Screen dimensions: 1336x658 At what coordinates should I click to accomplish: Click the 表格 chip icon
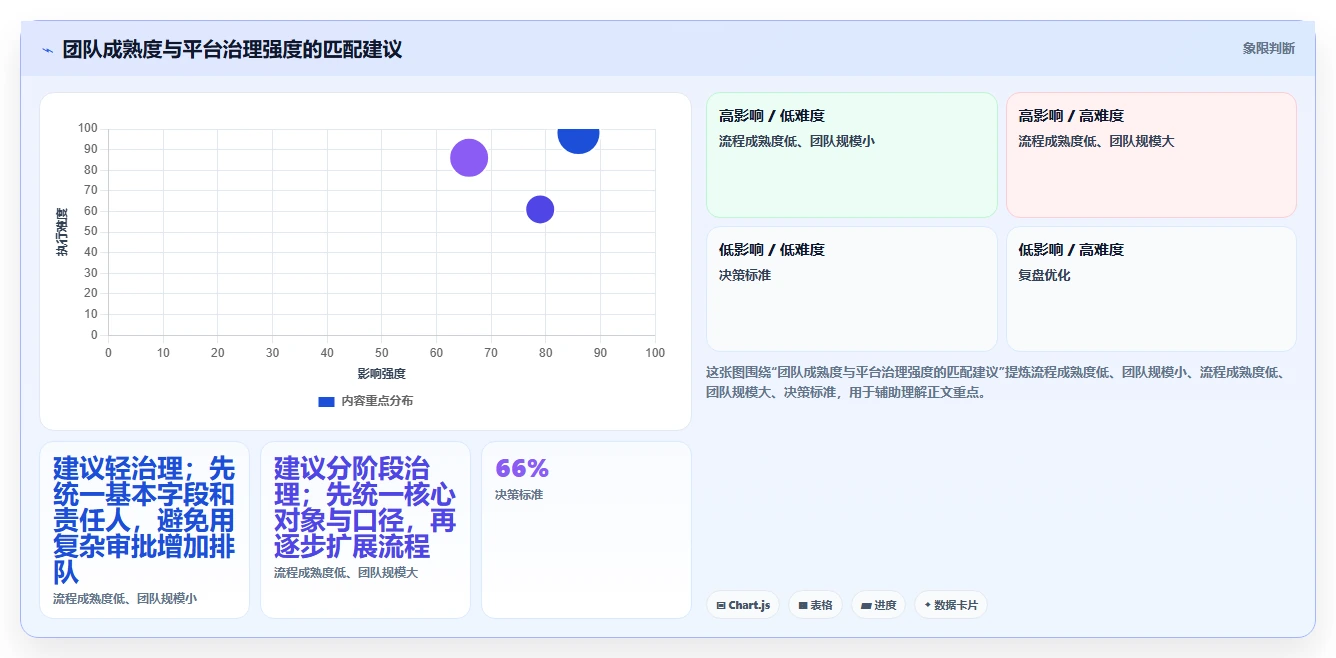tap(803, 606)
